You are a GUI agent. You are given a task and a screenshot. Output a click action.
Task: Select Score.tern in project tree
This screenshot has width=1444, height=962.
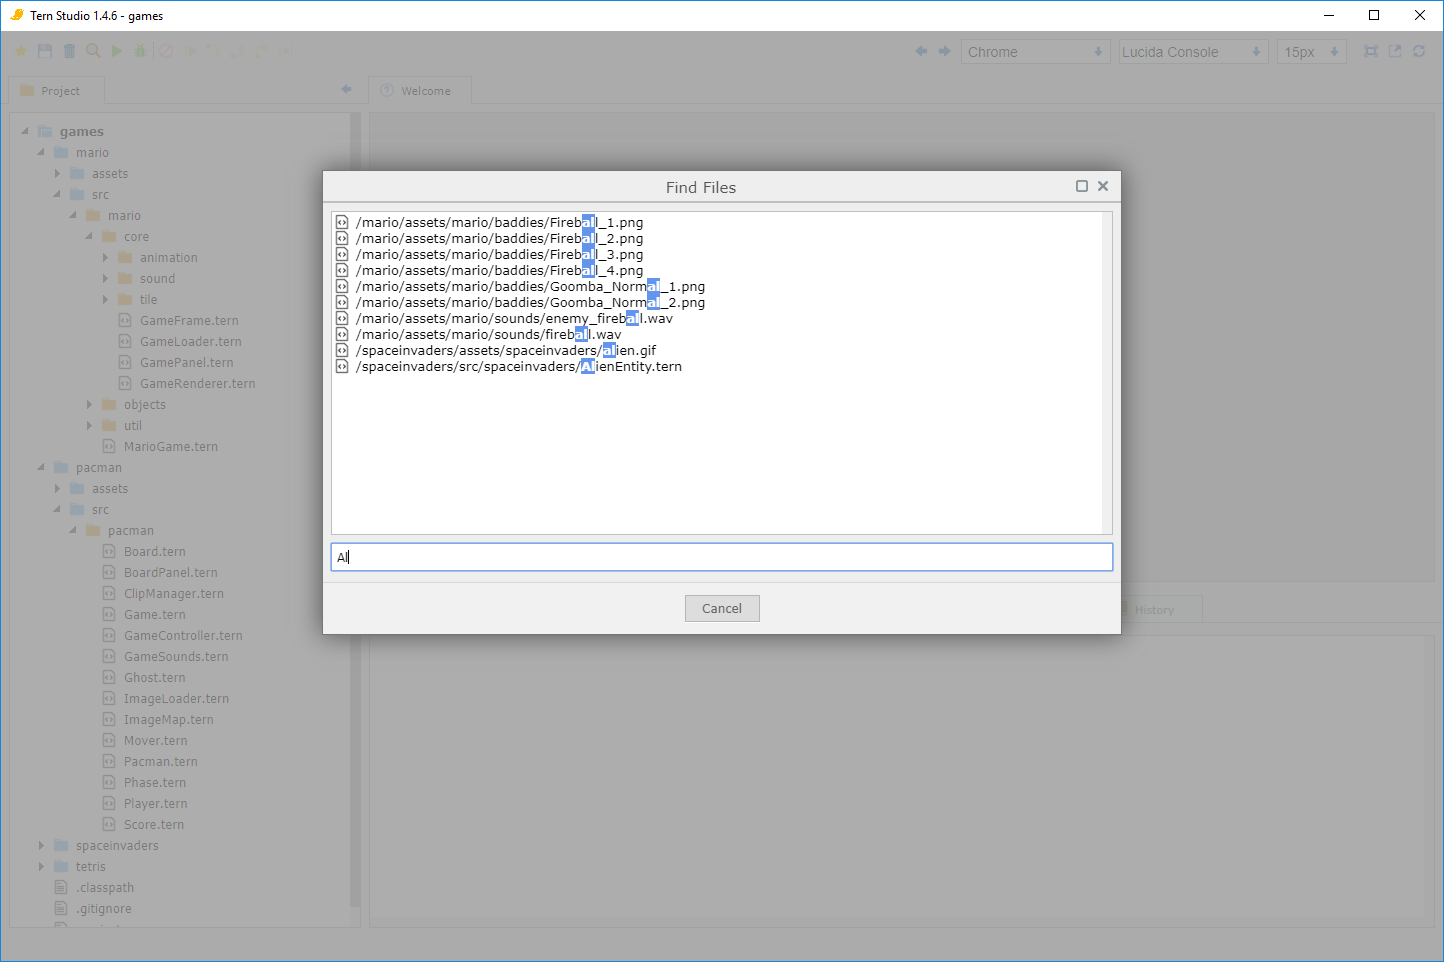pyautogui.click(x=153, y=824)
